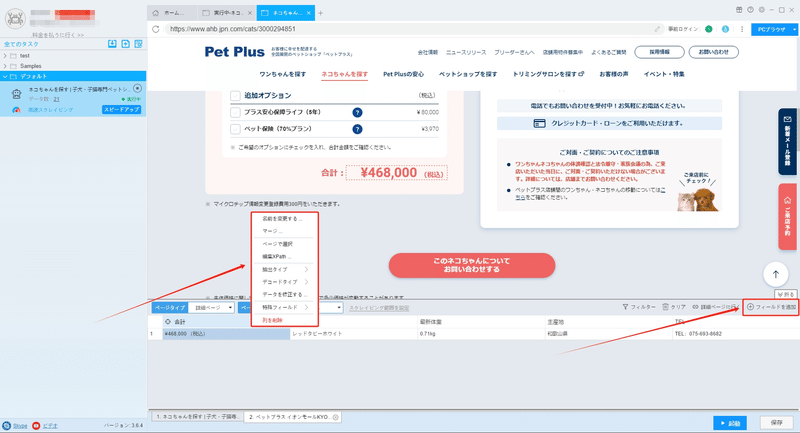
Task: Click the フィルター button
Action: [639, 307]
